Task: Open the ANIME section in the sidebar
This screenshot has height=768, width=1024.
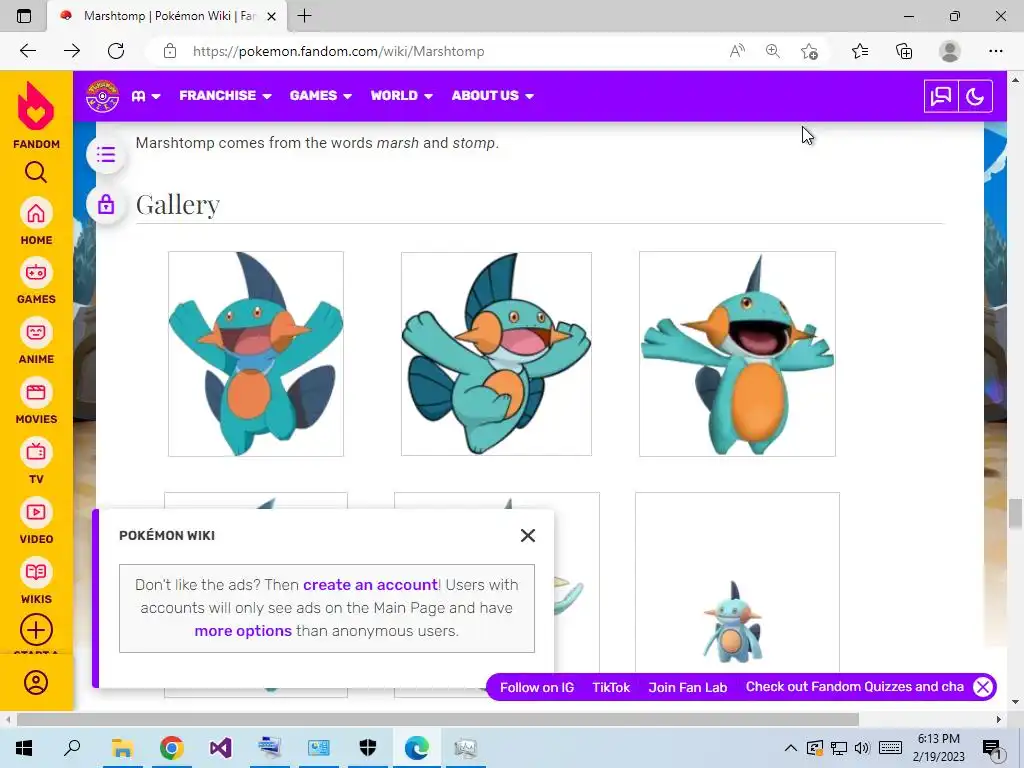Action: coord(36,340)
